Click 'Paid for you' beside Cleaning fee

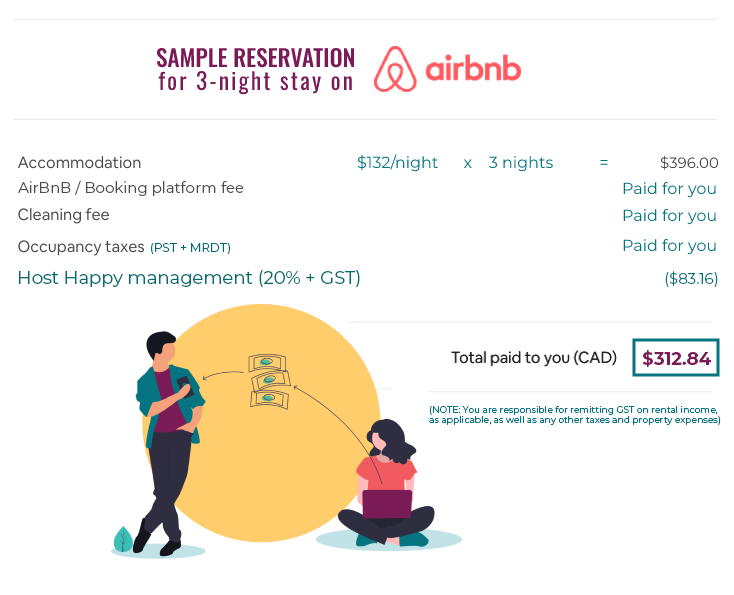point(669,216)
